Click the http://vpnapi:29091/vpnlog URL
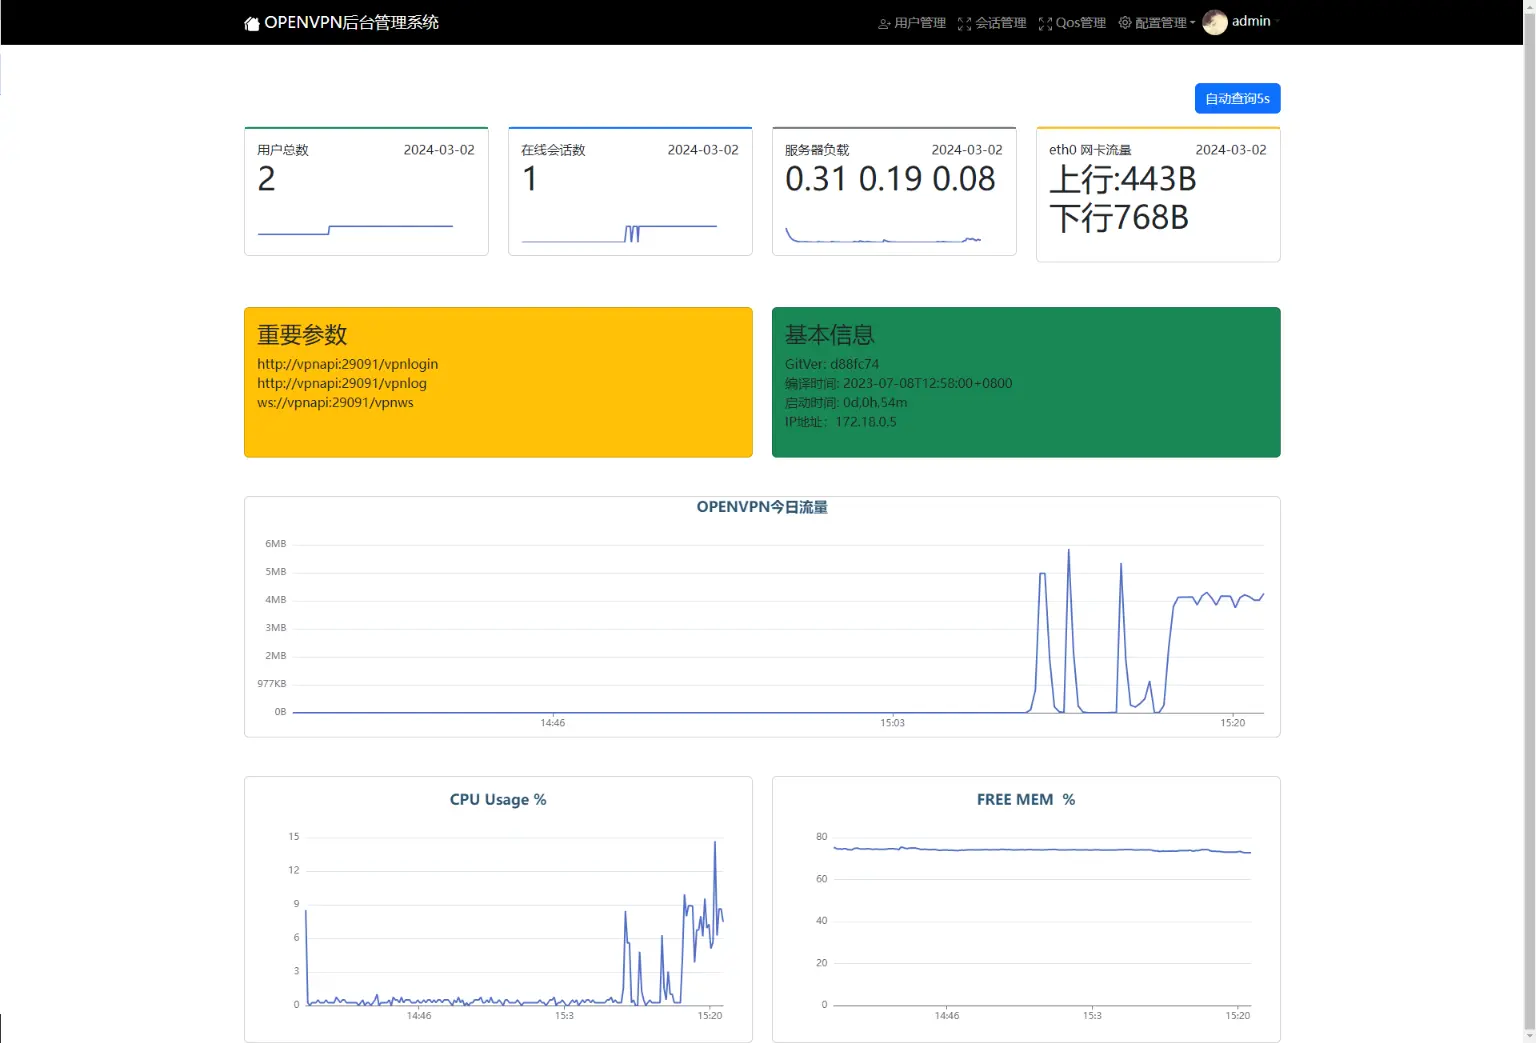This screenshot has height=1043, width=1536. click(x=342, y=383)
